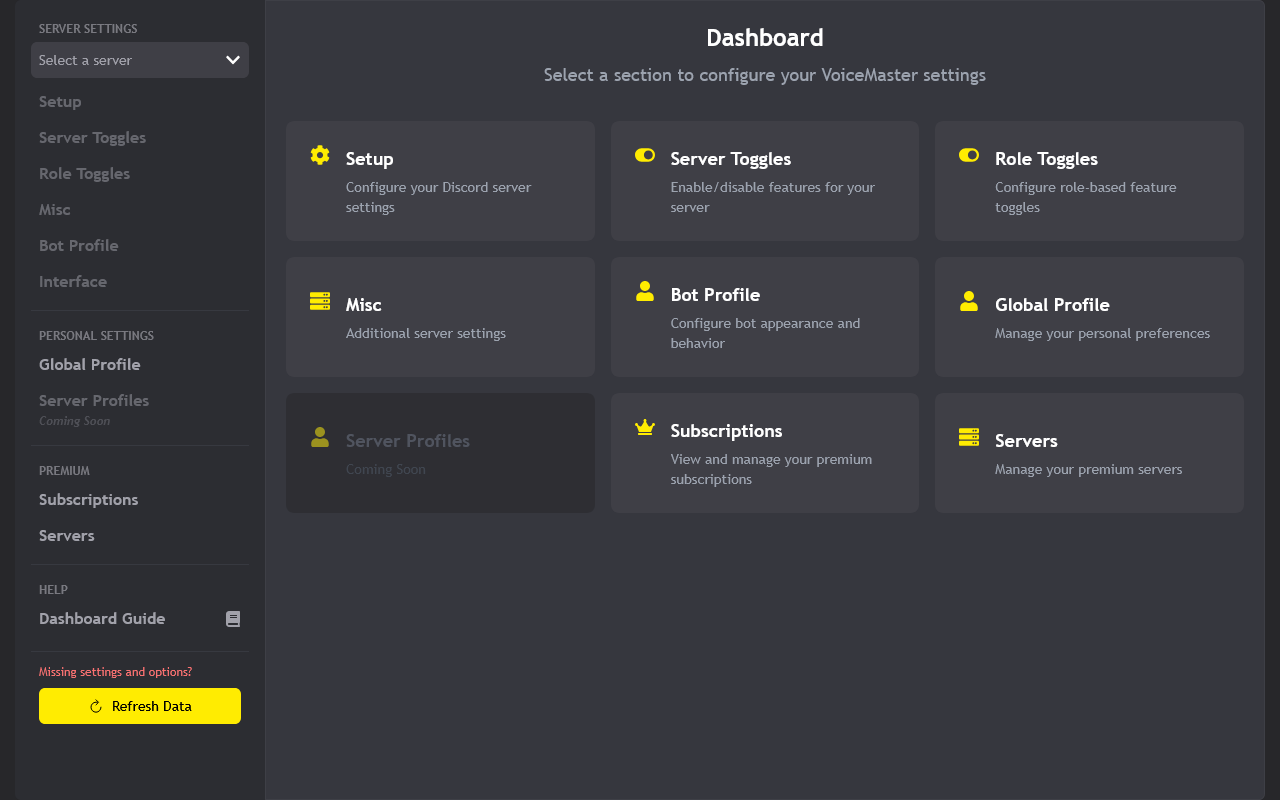Open Global Profile under Personal Settings
This screenshot has width=1280, height=800.
click(89, 364)
